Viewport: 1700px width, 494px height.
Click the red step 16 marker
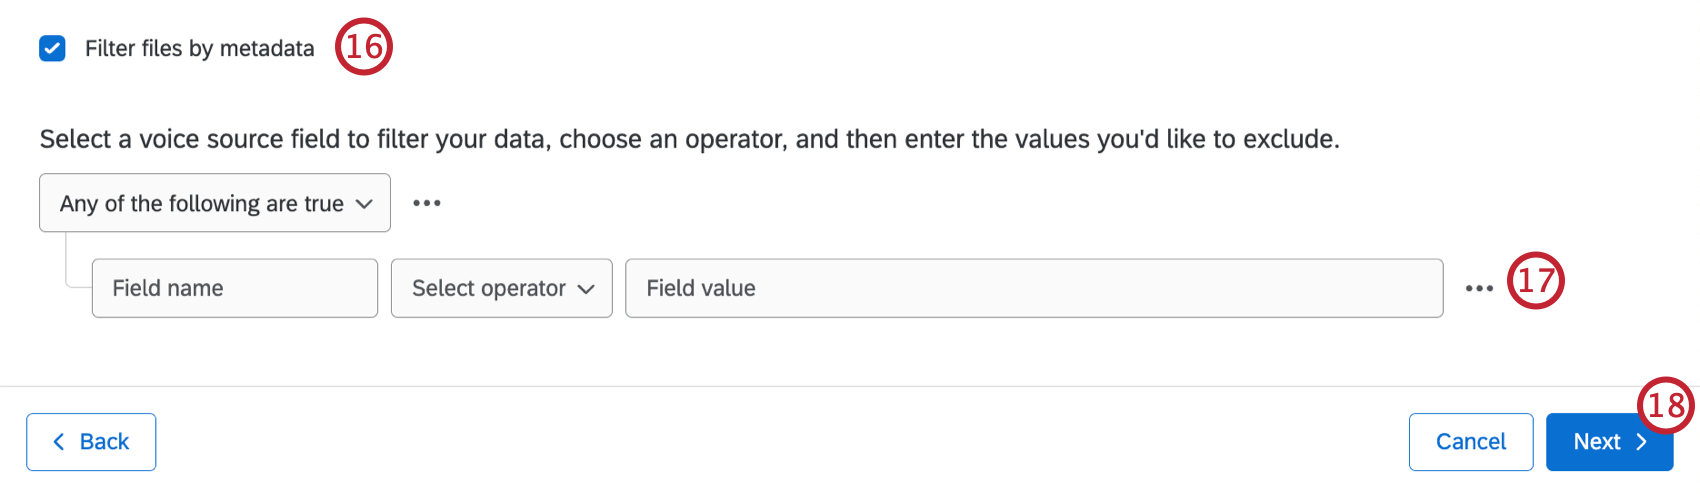(363, 47)
